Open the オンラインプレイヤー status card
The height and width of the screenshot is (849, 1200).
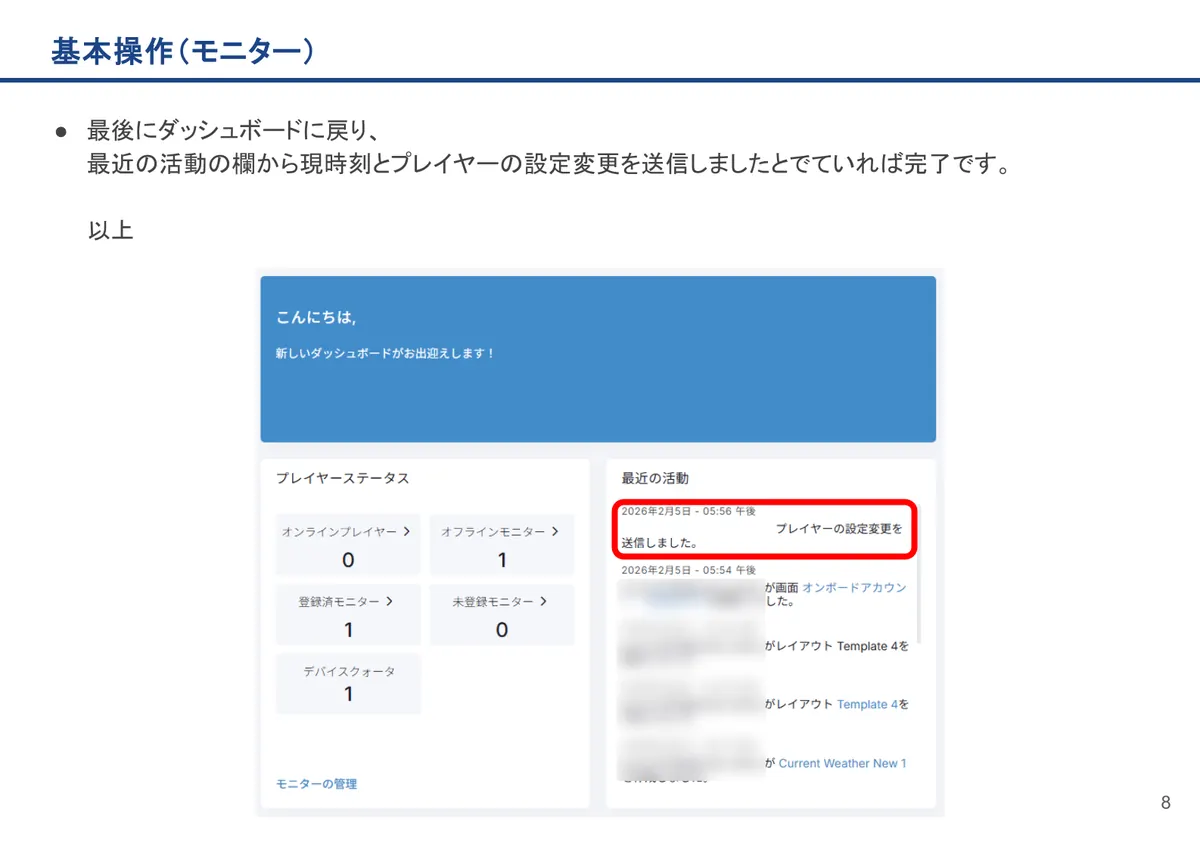348,545
